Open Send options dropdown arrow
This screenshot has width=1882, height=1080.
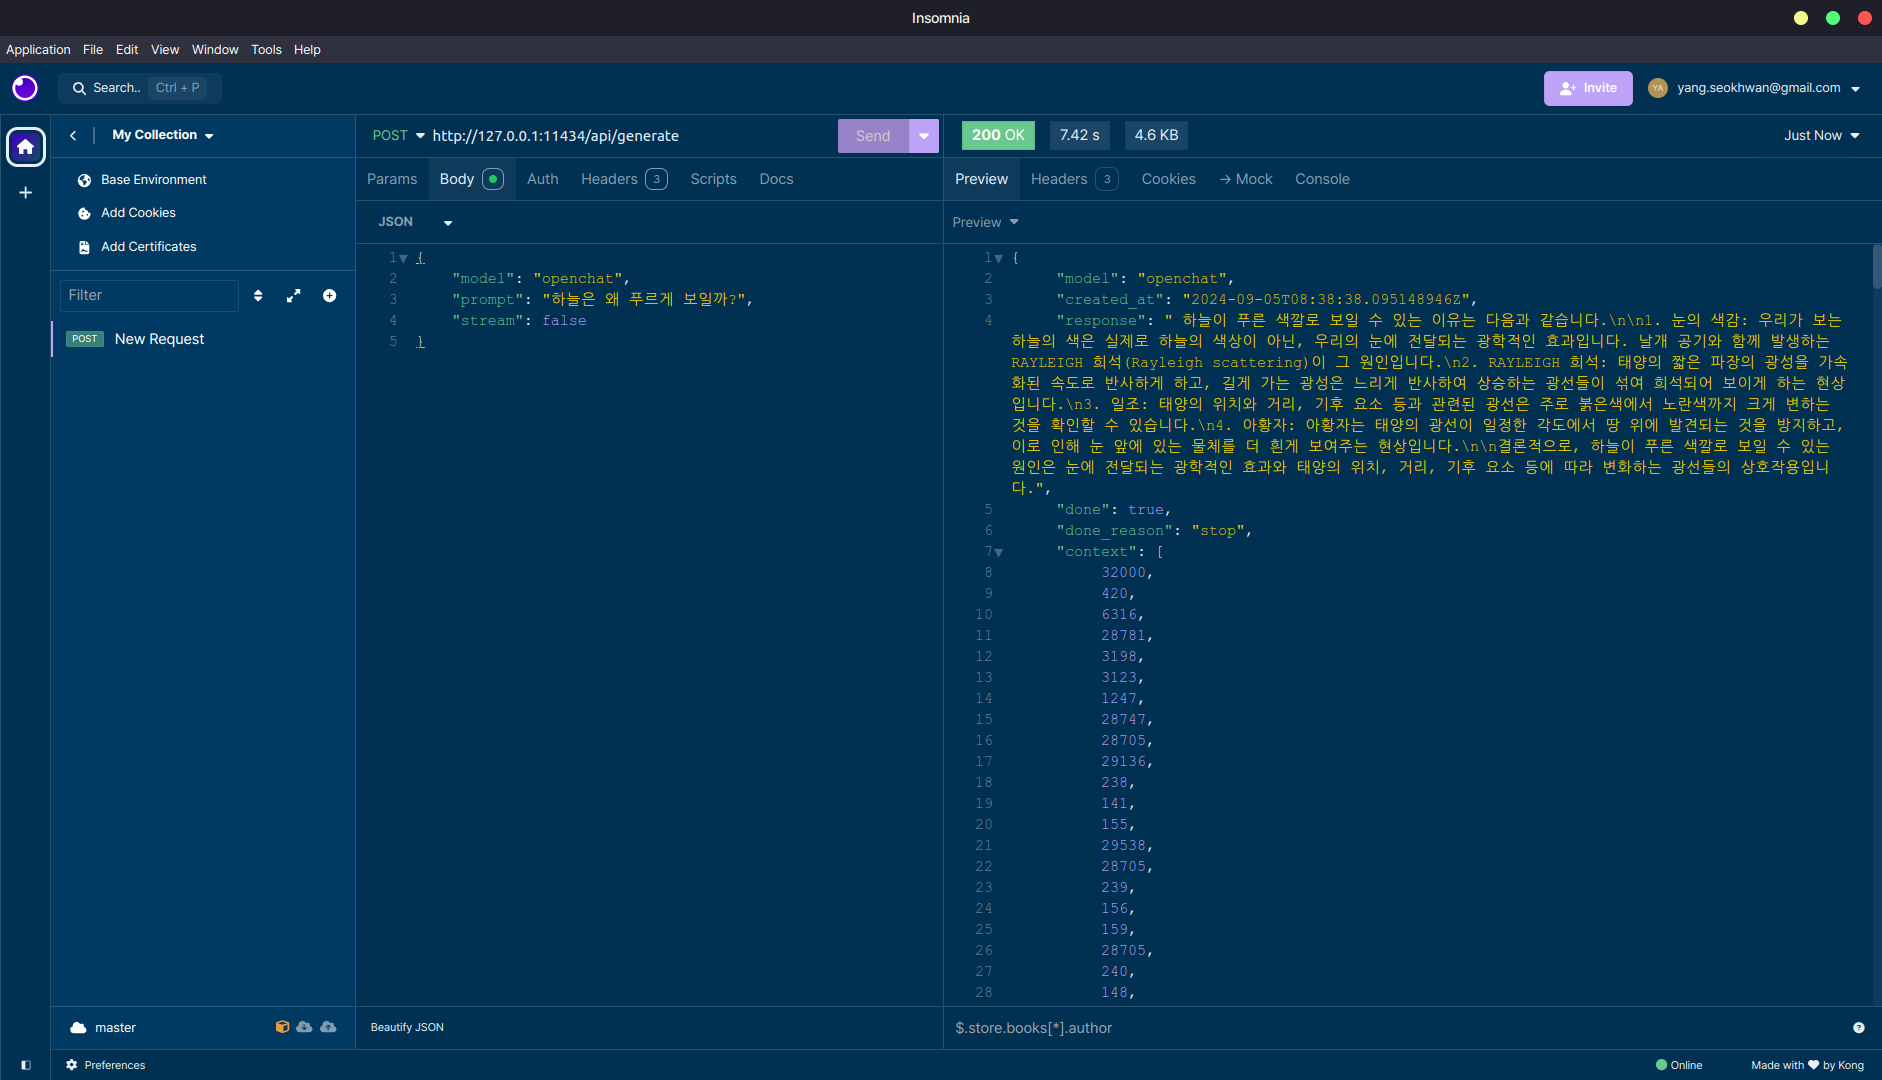click(924, 136)
